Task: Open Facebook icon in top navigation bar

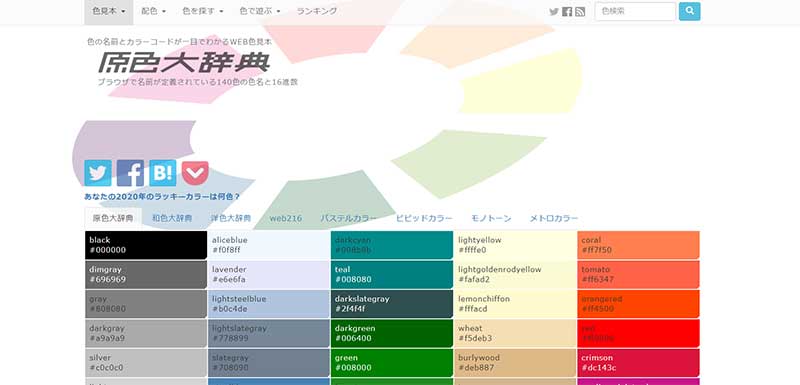Action: (x=567, y=12)
